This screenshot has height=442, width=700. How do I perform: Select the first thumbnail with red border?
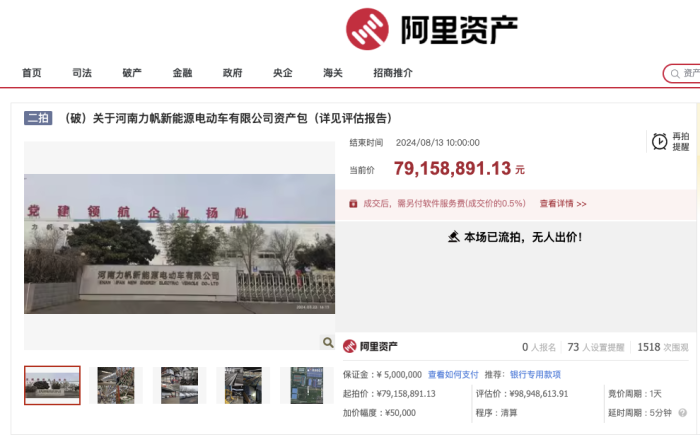pyautogui.click(x=52, y=385)
